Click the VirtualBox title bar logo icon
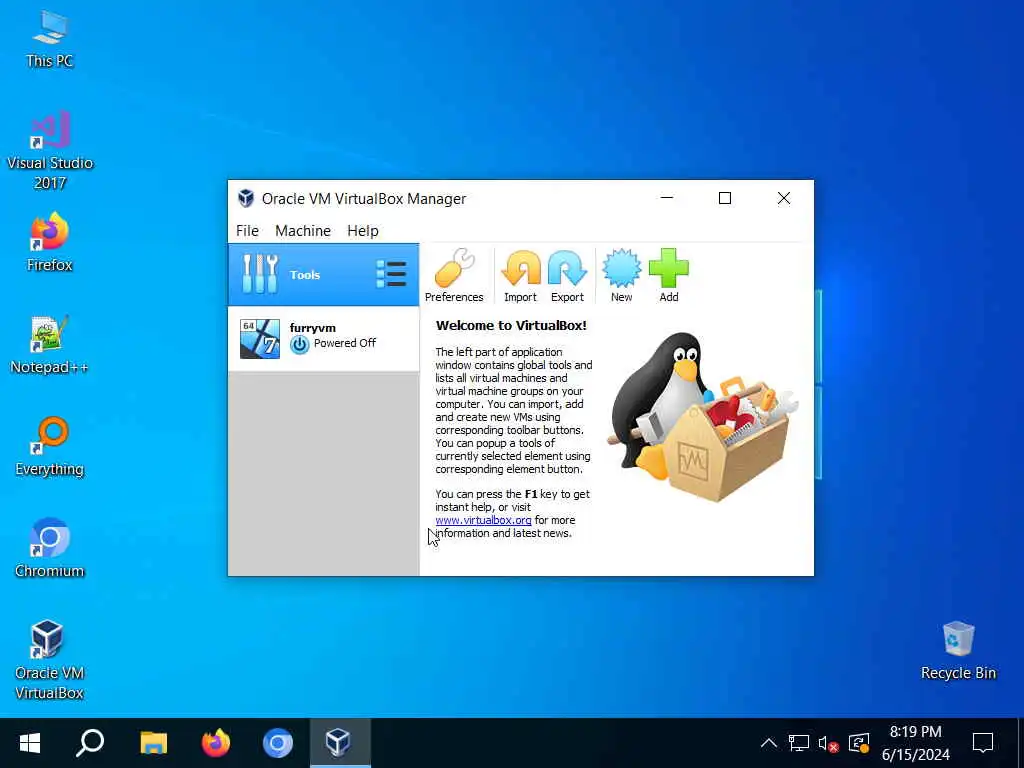Screen dimensions: 1024x768 coord(246,199)
